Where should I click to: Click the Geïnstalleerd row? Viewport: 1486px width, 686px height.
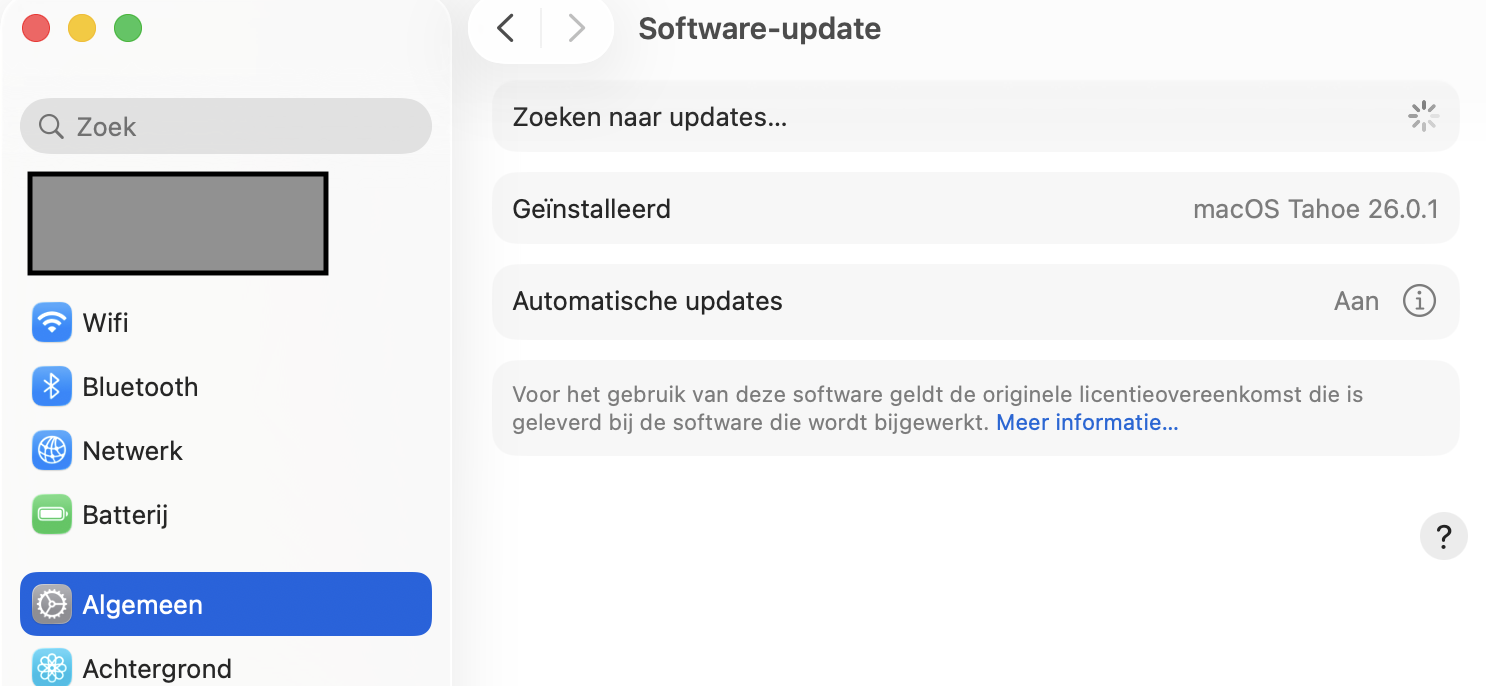(975, 208)
